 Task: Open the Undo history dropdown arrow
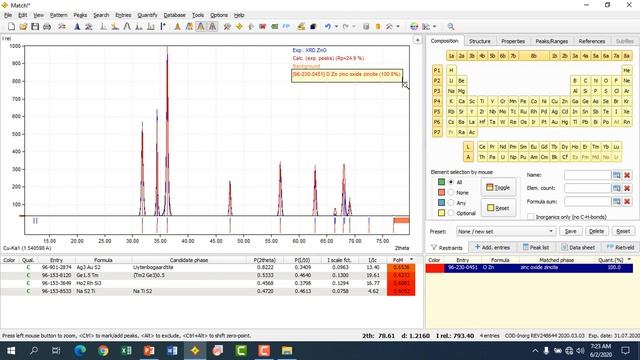336,27
